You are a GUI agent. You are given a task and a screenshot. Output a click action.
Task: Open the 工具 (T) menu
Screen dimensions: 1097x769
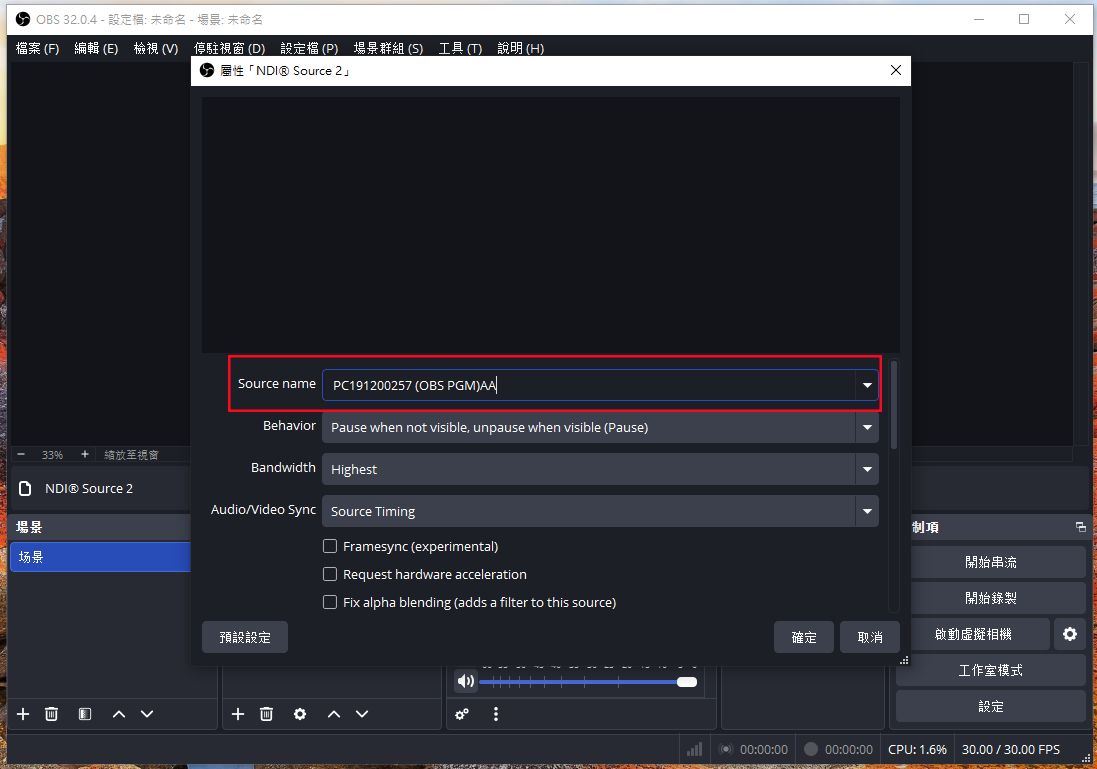click(460, 48)
